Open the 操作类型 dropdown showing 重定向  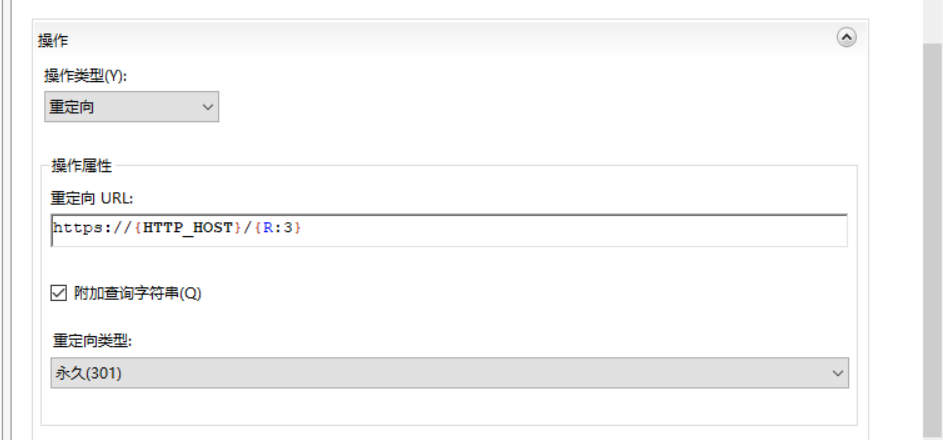click(x=131, y=107)
